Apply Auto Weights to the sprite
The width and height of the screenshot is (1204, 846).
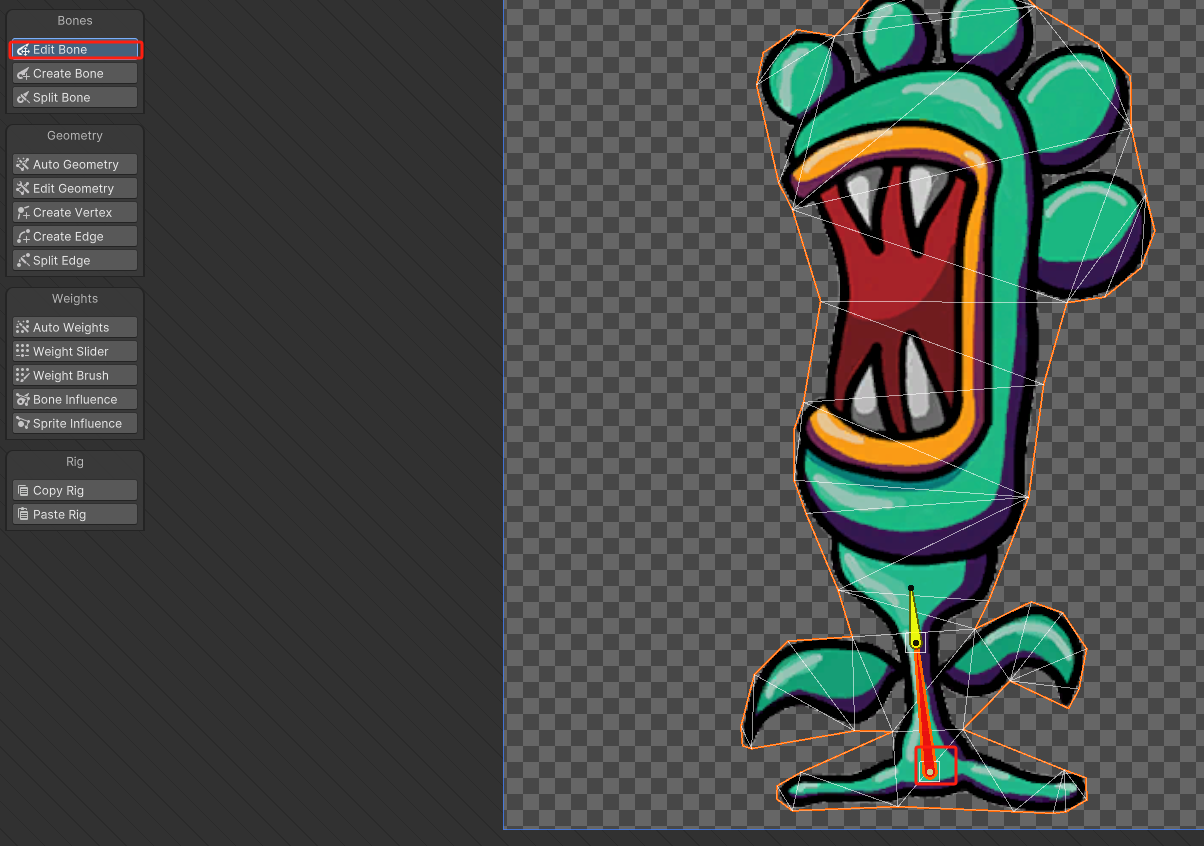click(x=75, y=327)
